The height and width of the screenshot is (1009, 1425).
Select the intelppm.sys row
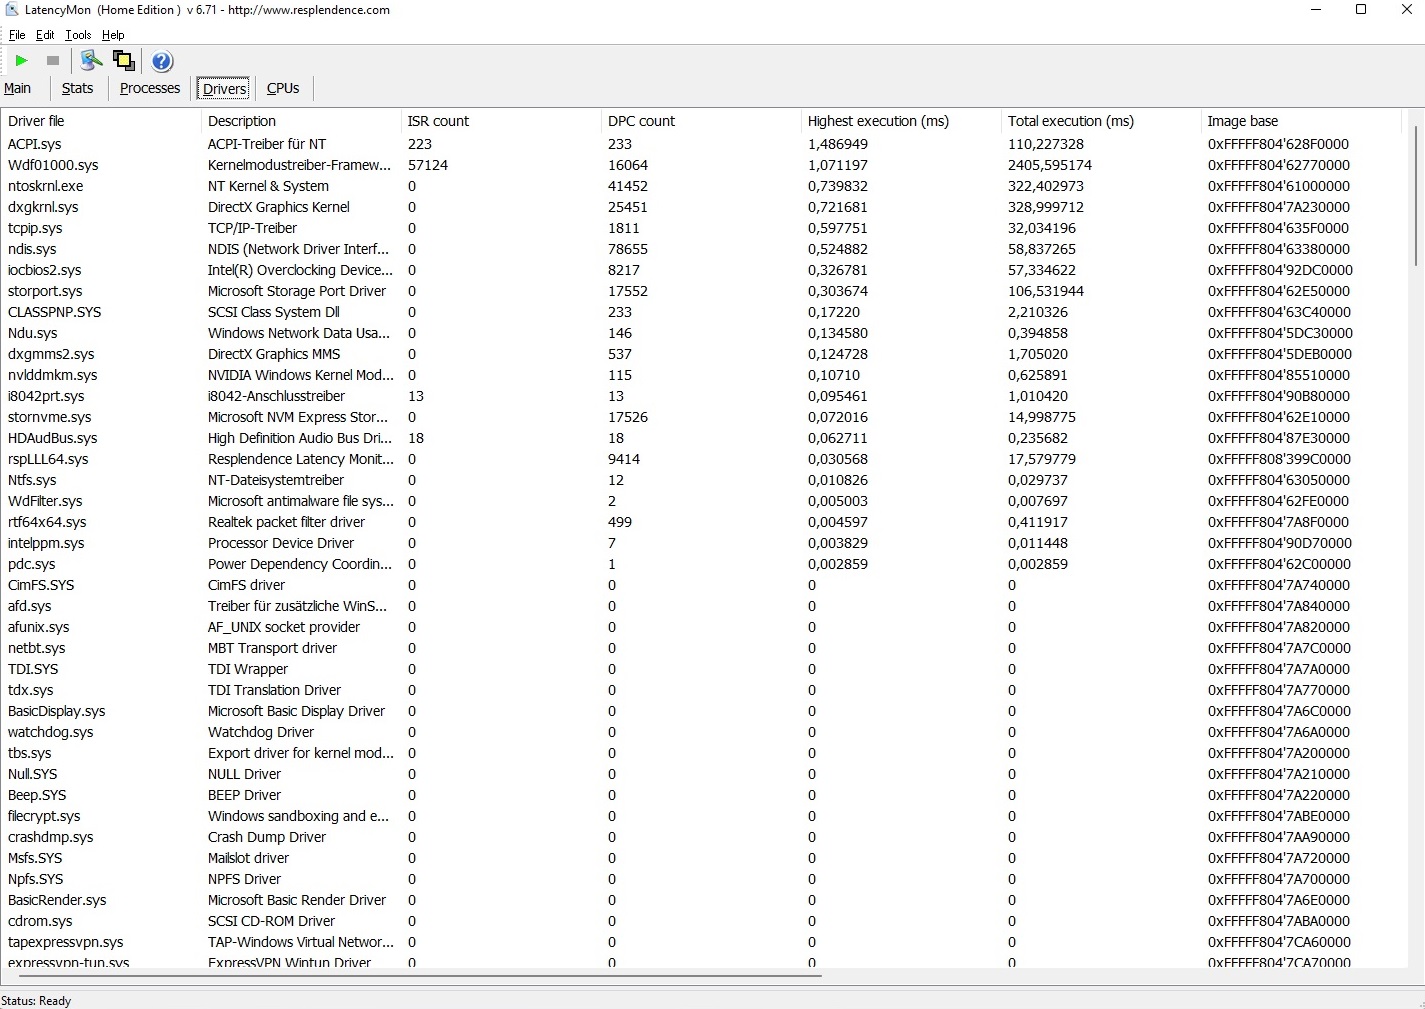pyautogui.click(x=704, y=543)
